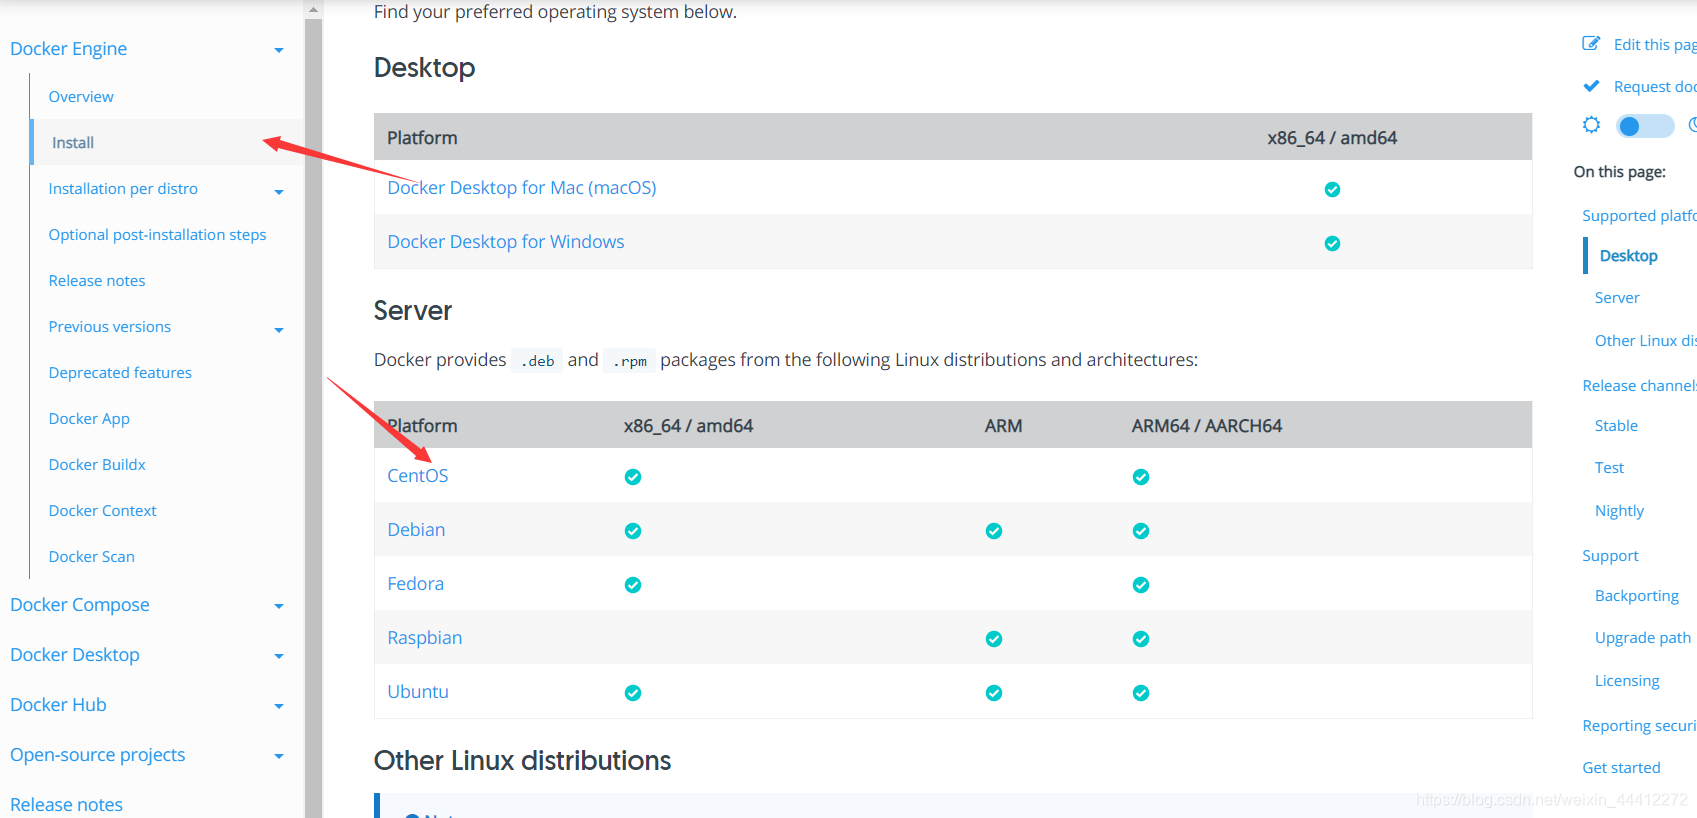Screen dimensions: 1697x818
Task: Expand Installation per distro arrow
Action: 279,192
